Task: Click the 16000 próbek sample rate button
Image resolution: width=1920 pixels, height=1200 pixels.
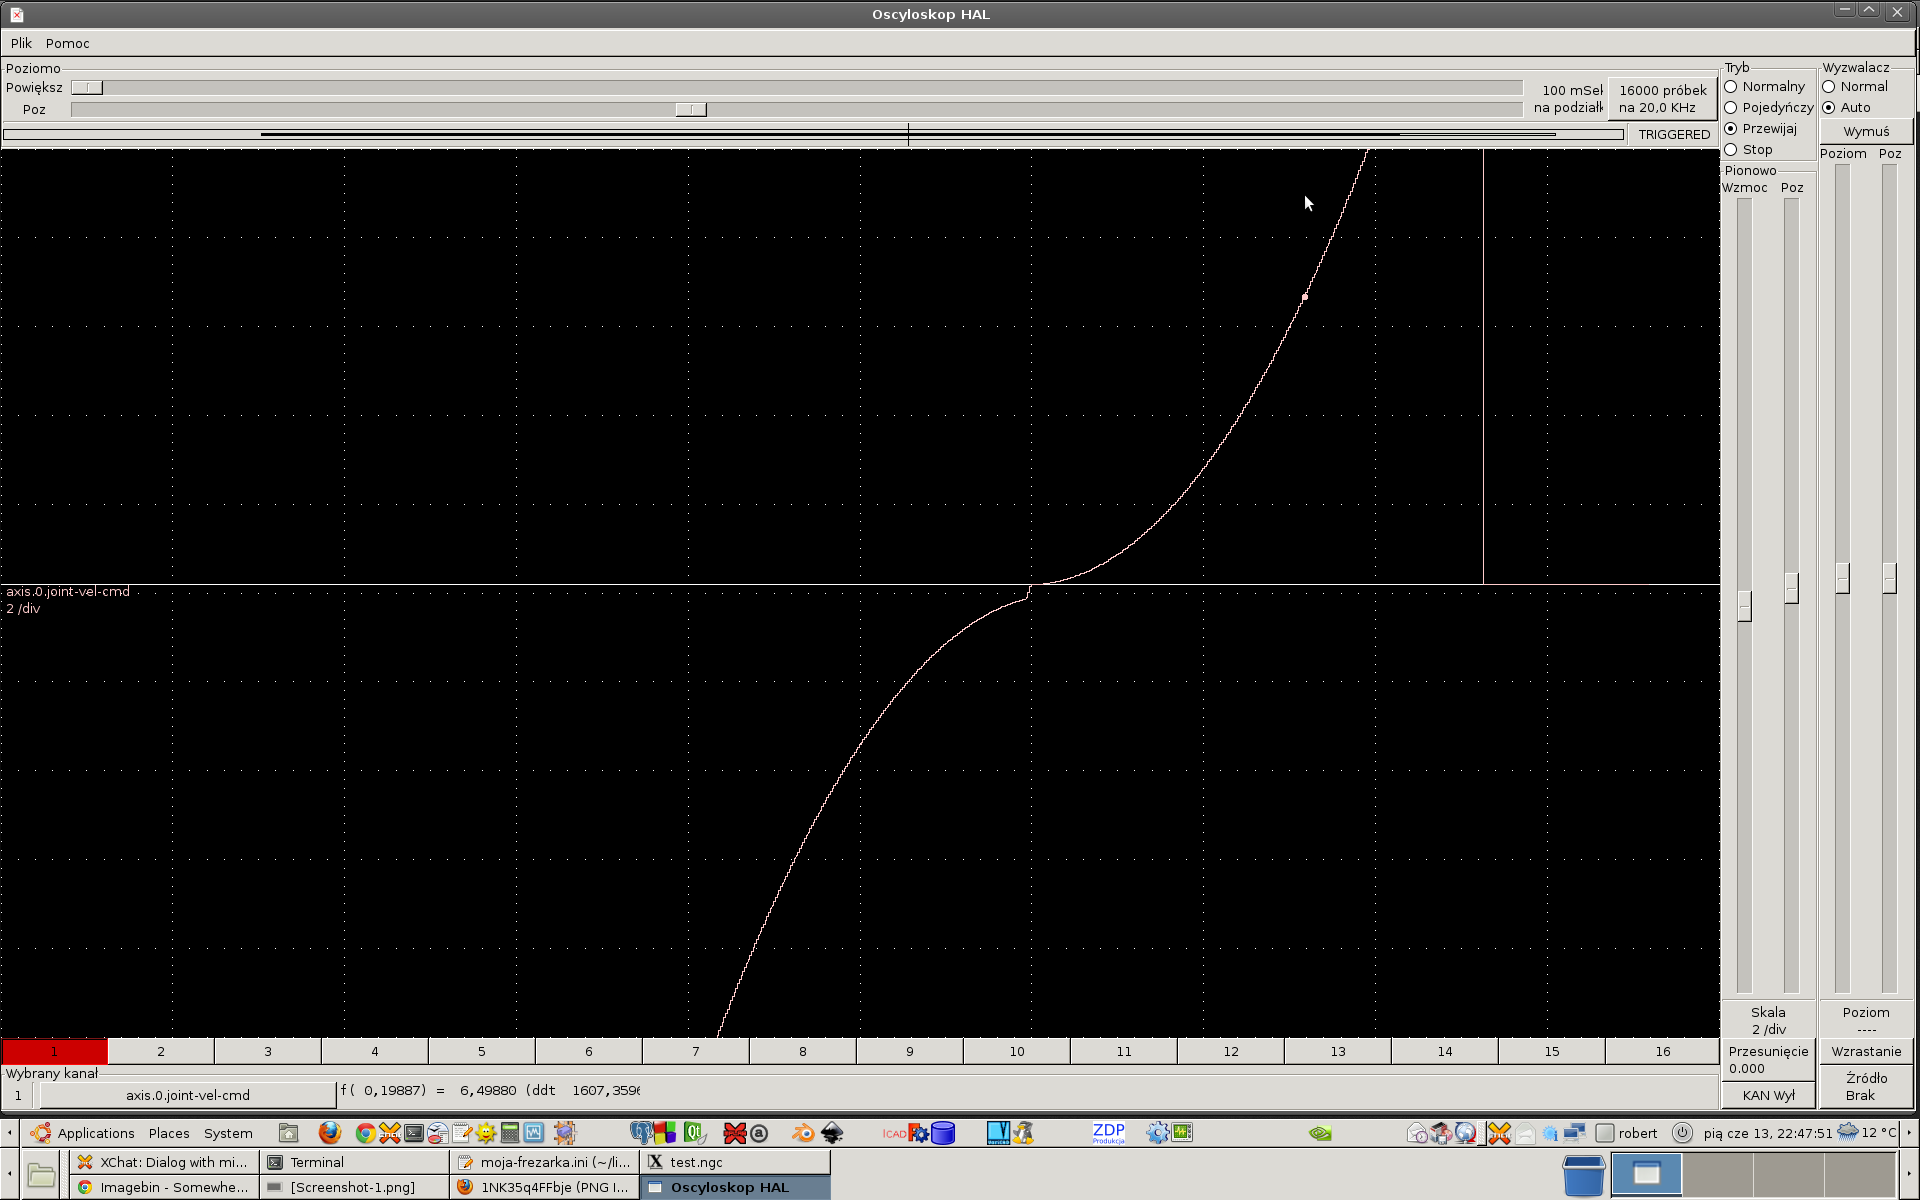Action: 1662,99
